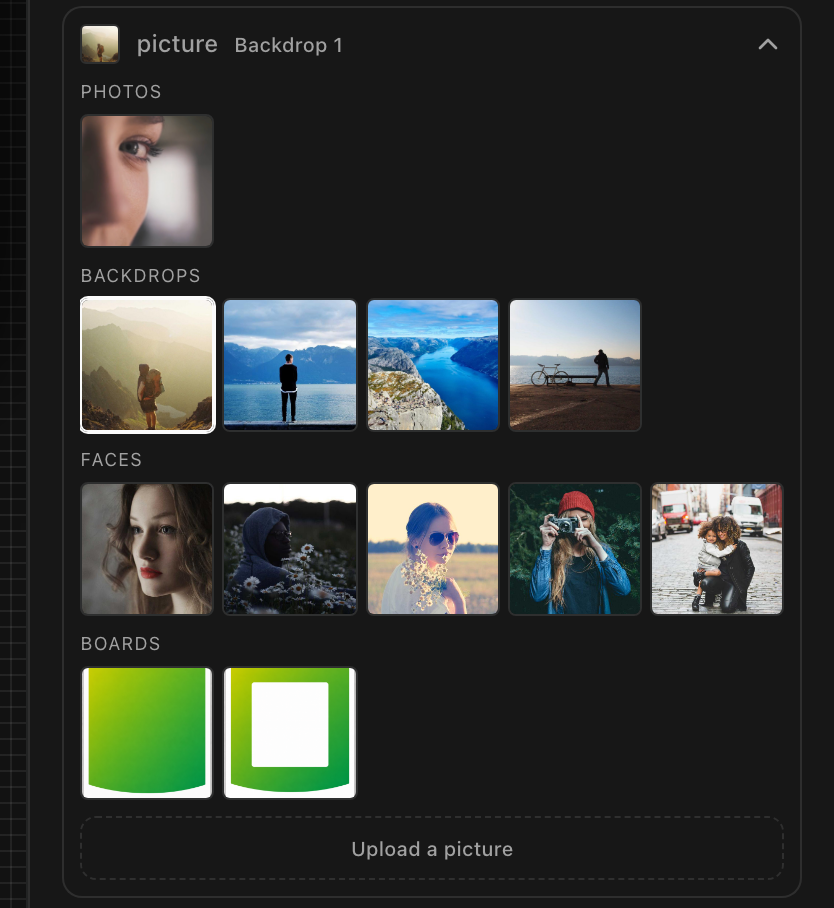The width and height of the screenshot is (834, 908).
Task: Click the PHOTOS section heading
Action: point(121,91)
